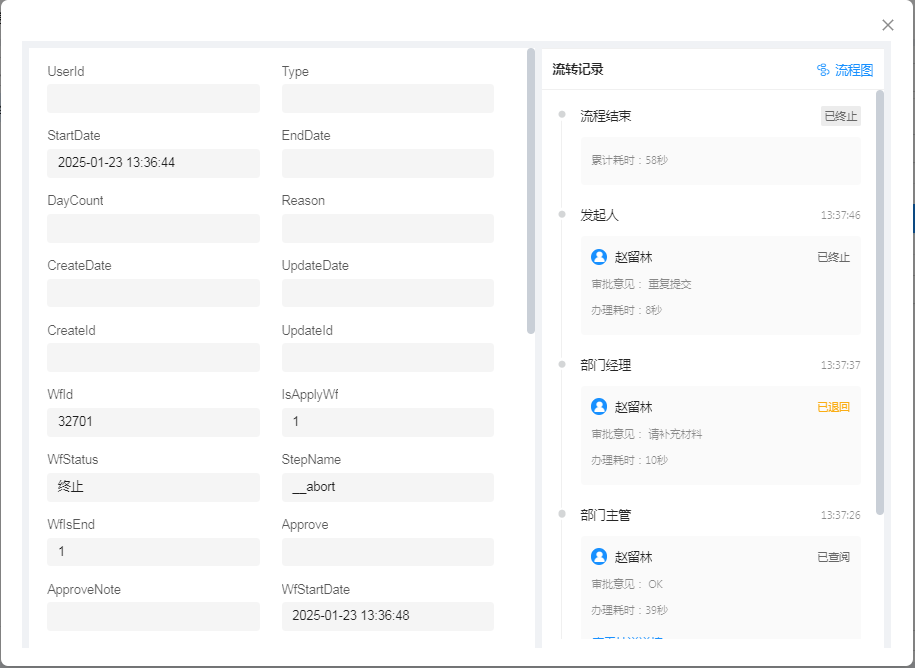Click the form panel's vertical scrollbar
Image resolution: width=915 pixels, height=668 pixels.
click(x=531, y=190)
